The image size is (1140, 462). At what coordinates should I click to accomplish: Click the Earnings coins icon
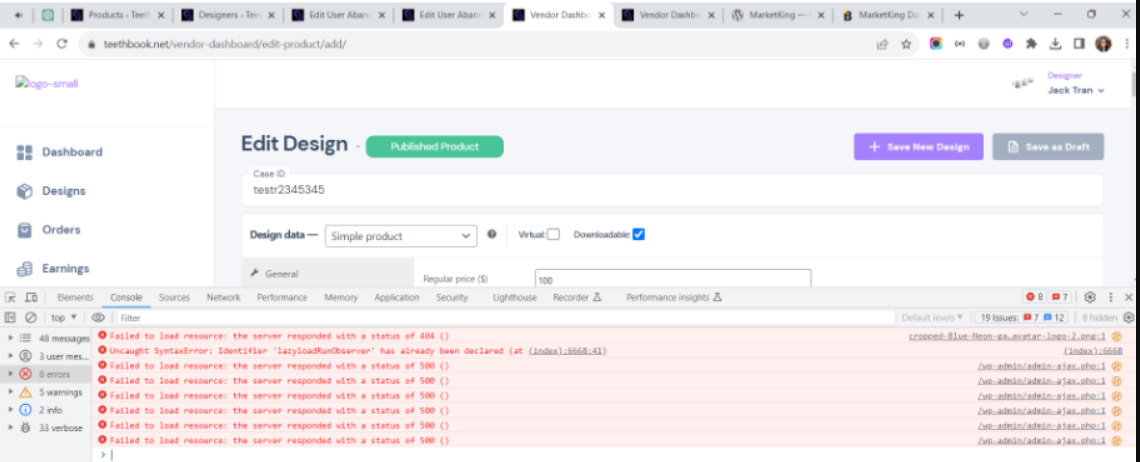[x=25, y=268]
